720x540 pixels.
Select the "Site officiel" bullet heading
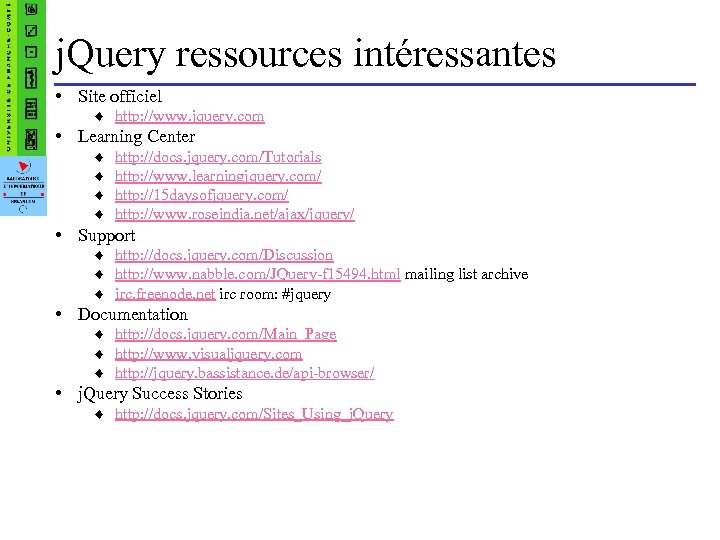click(119, 96)
